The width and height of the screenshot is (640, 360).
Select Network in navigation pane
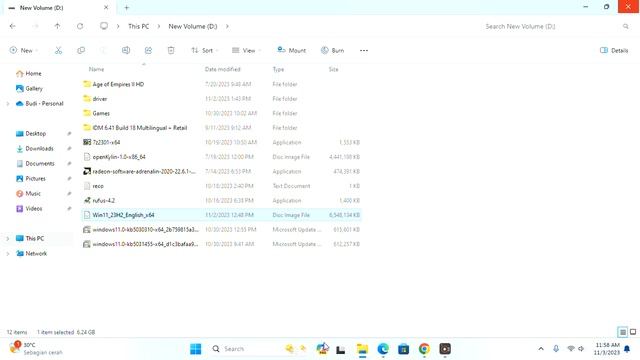point(31,253)
